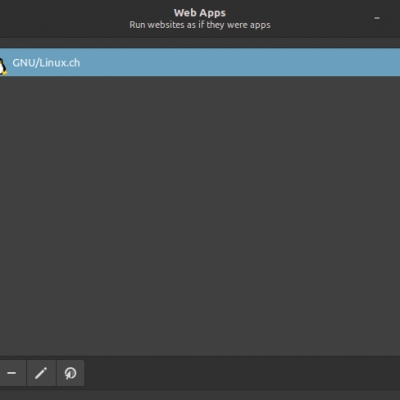Minimize the Web Apps window
Viewport: 400px width, 400px height.
point(377,18)
